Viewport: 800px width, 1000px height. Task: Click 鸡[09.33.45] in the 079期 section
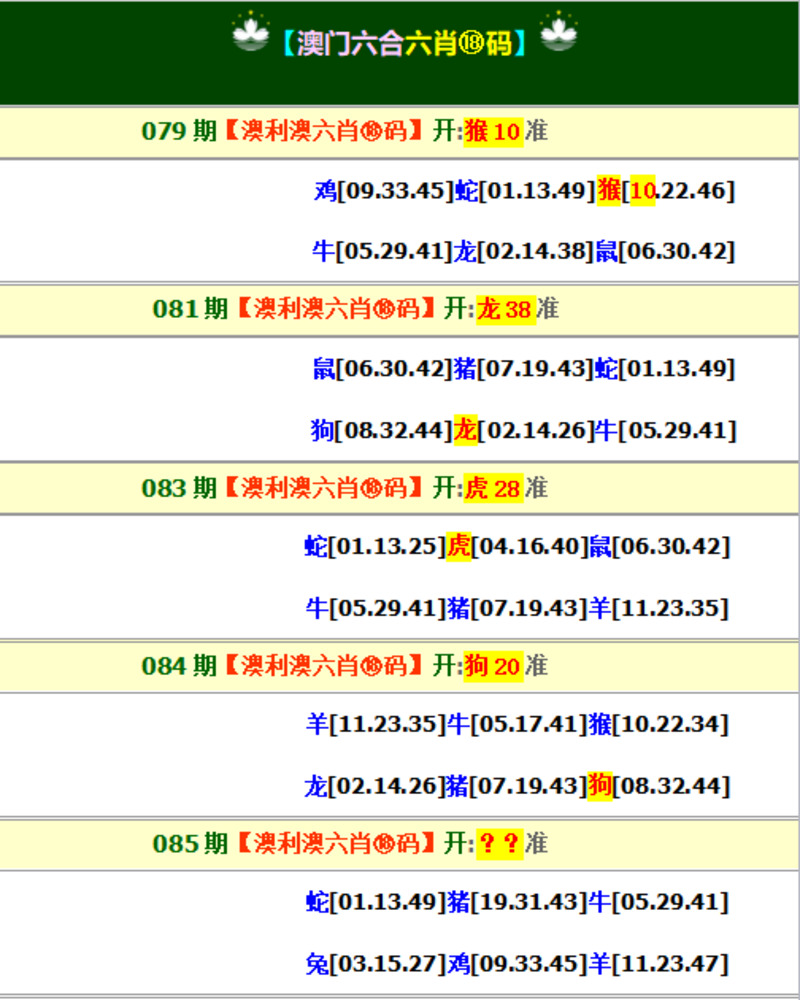(x=383, y=191)
